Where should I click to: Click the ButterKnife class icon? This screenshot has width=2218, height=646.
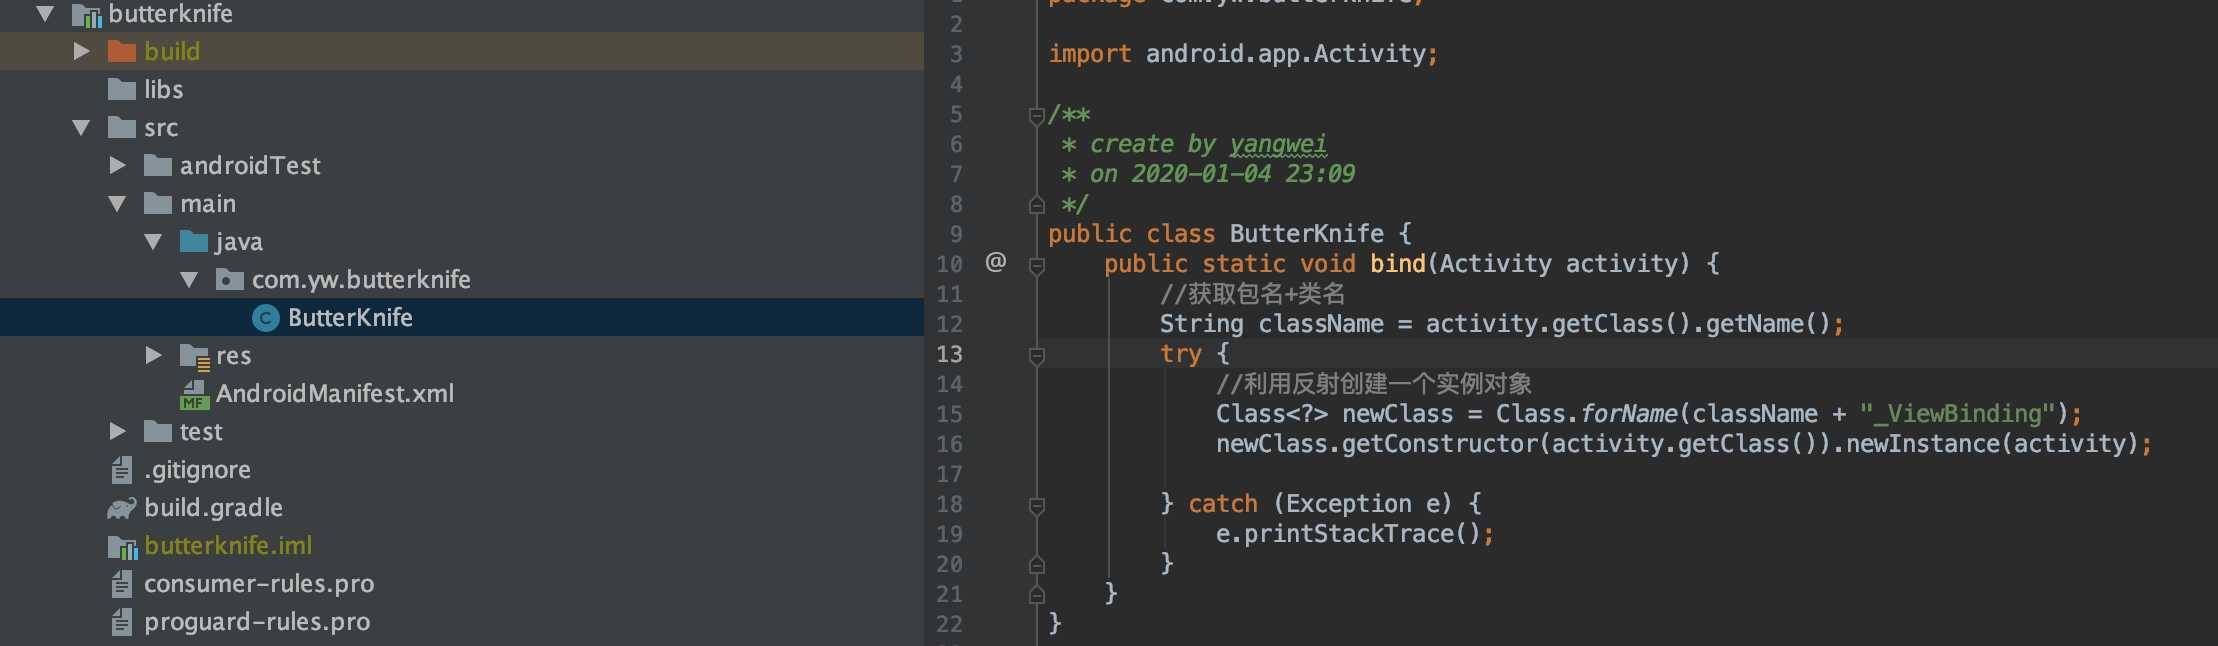[265, 318]
